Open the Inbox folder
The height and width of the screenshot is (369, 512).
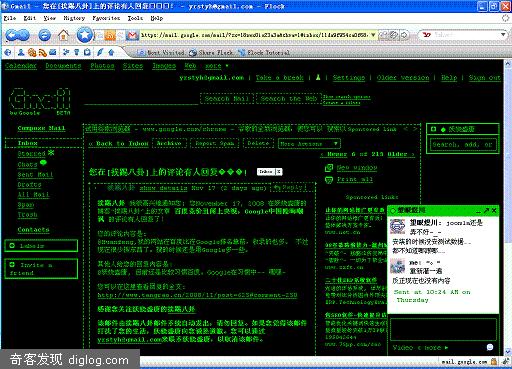[x=28, y=143]
